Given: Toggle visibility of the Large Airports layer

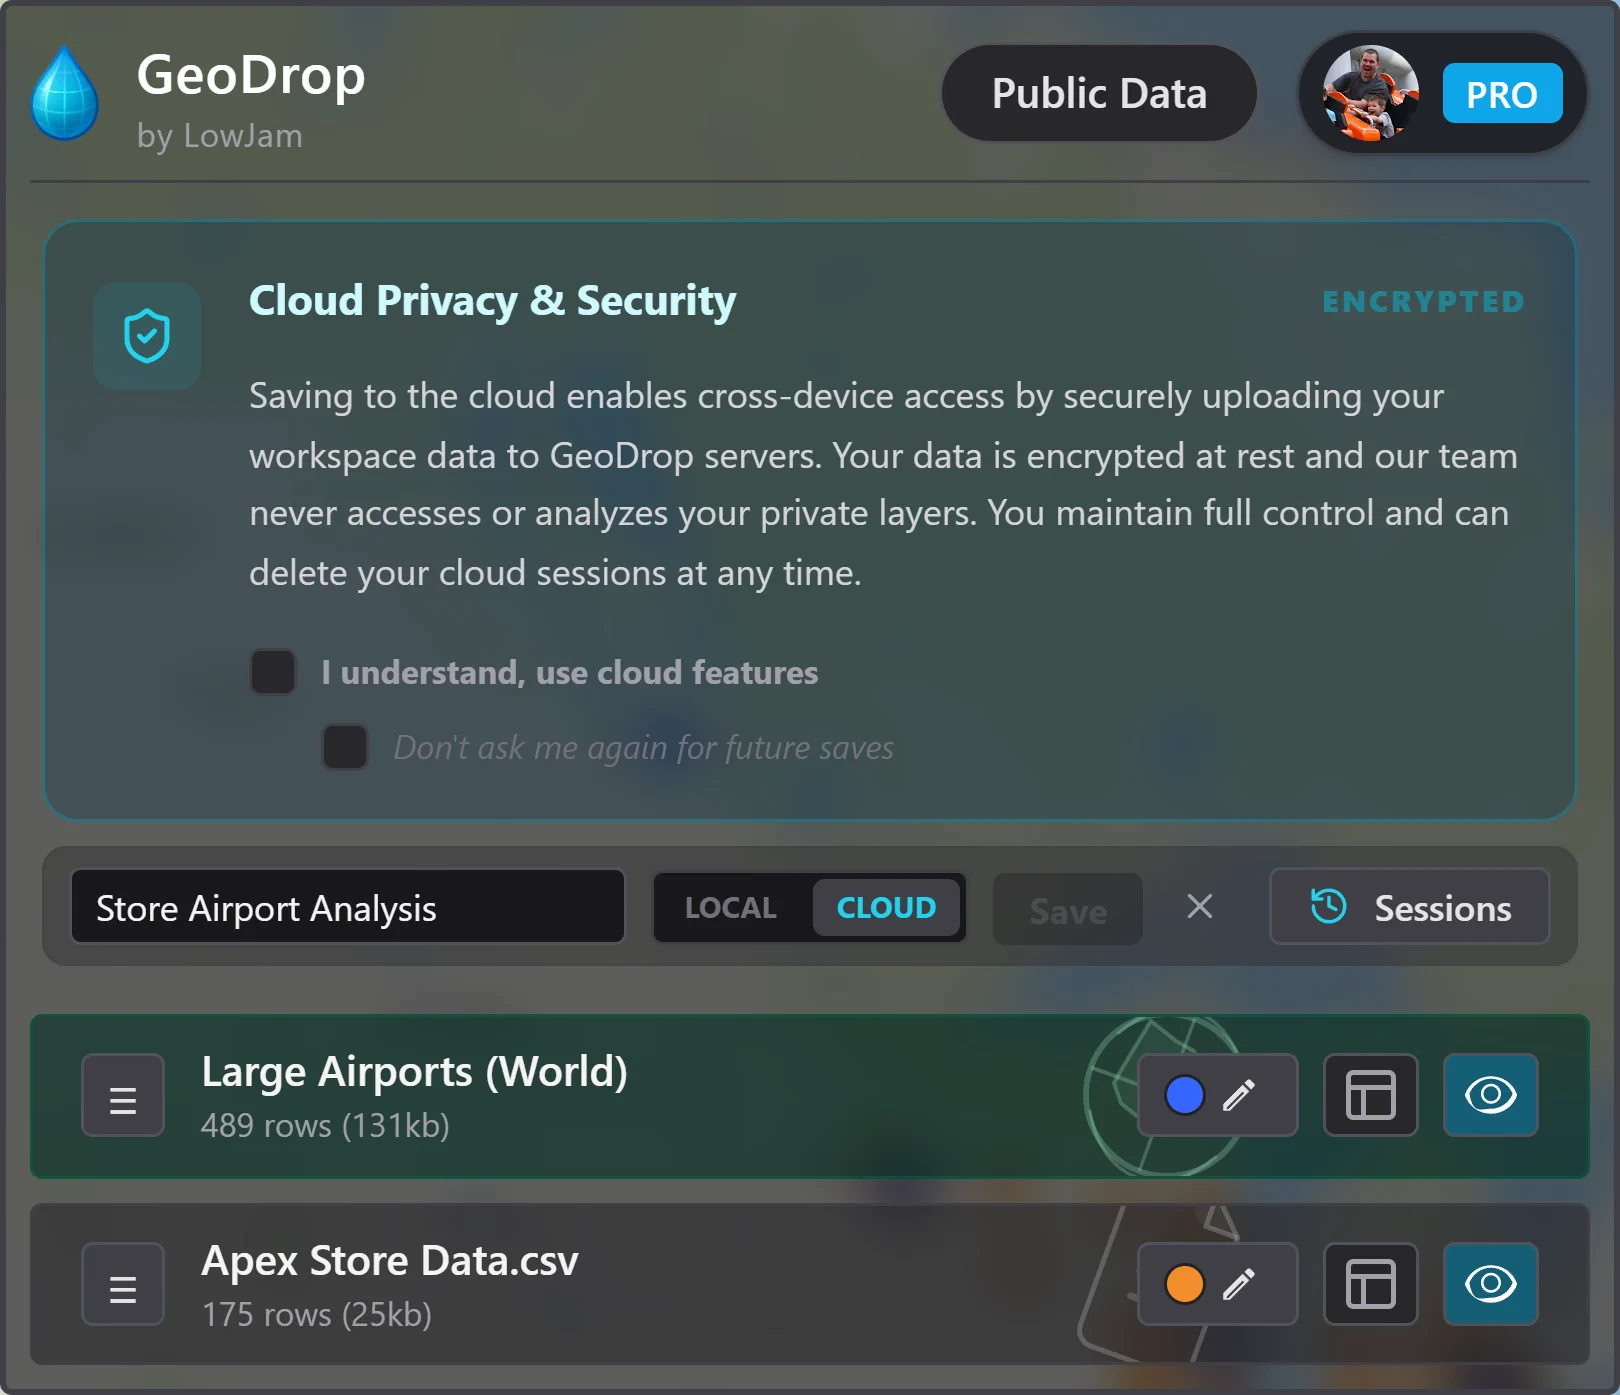Looking at the screenshot, I should point(1490,1095).
